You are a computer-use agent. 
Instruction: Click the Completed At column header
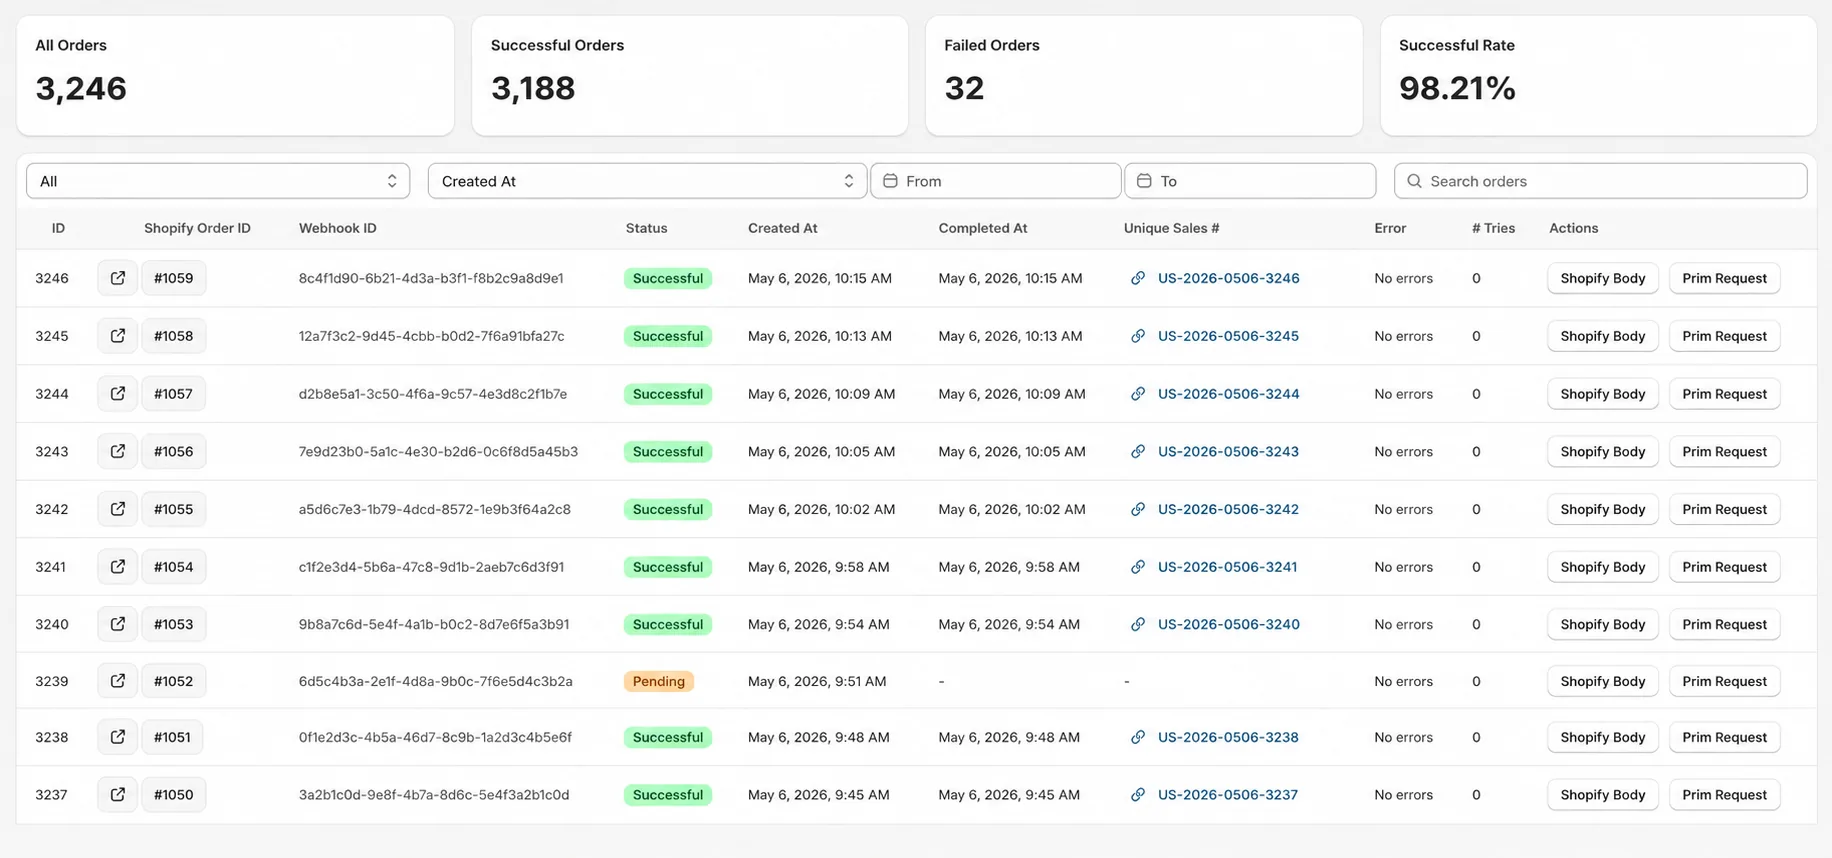tap(983, 228)
